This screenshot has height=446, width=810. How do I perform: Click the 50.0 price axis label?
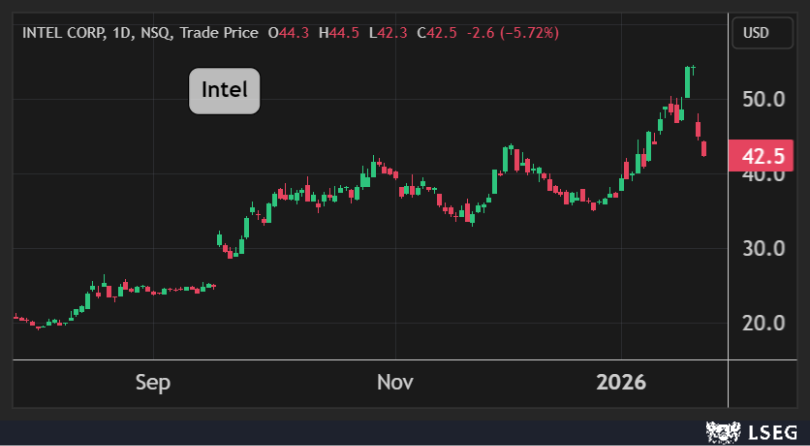pyautogui.click(x=761, y=100)
